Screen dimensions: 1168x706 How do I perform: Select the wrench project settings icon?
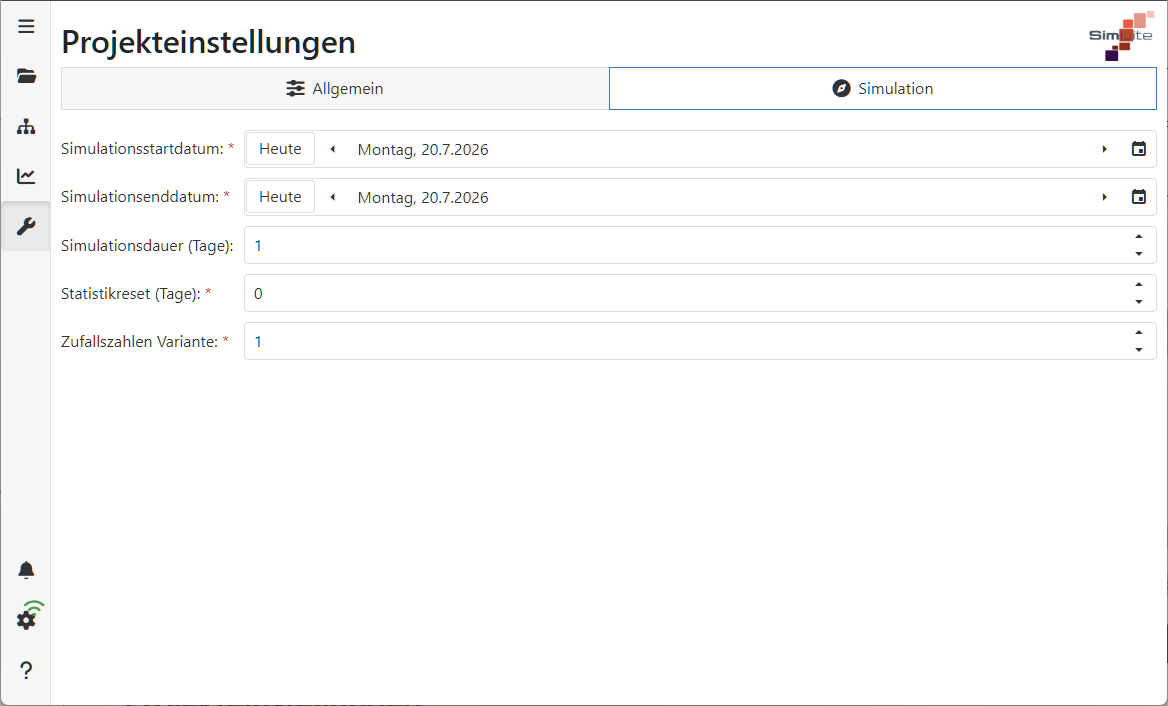tap(26, 226)
